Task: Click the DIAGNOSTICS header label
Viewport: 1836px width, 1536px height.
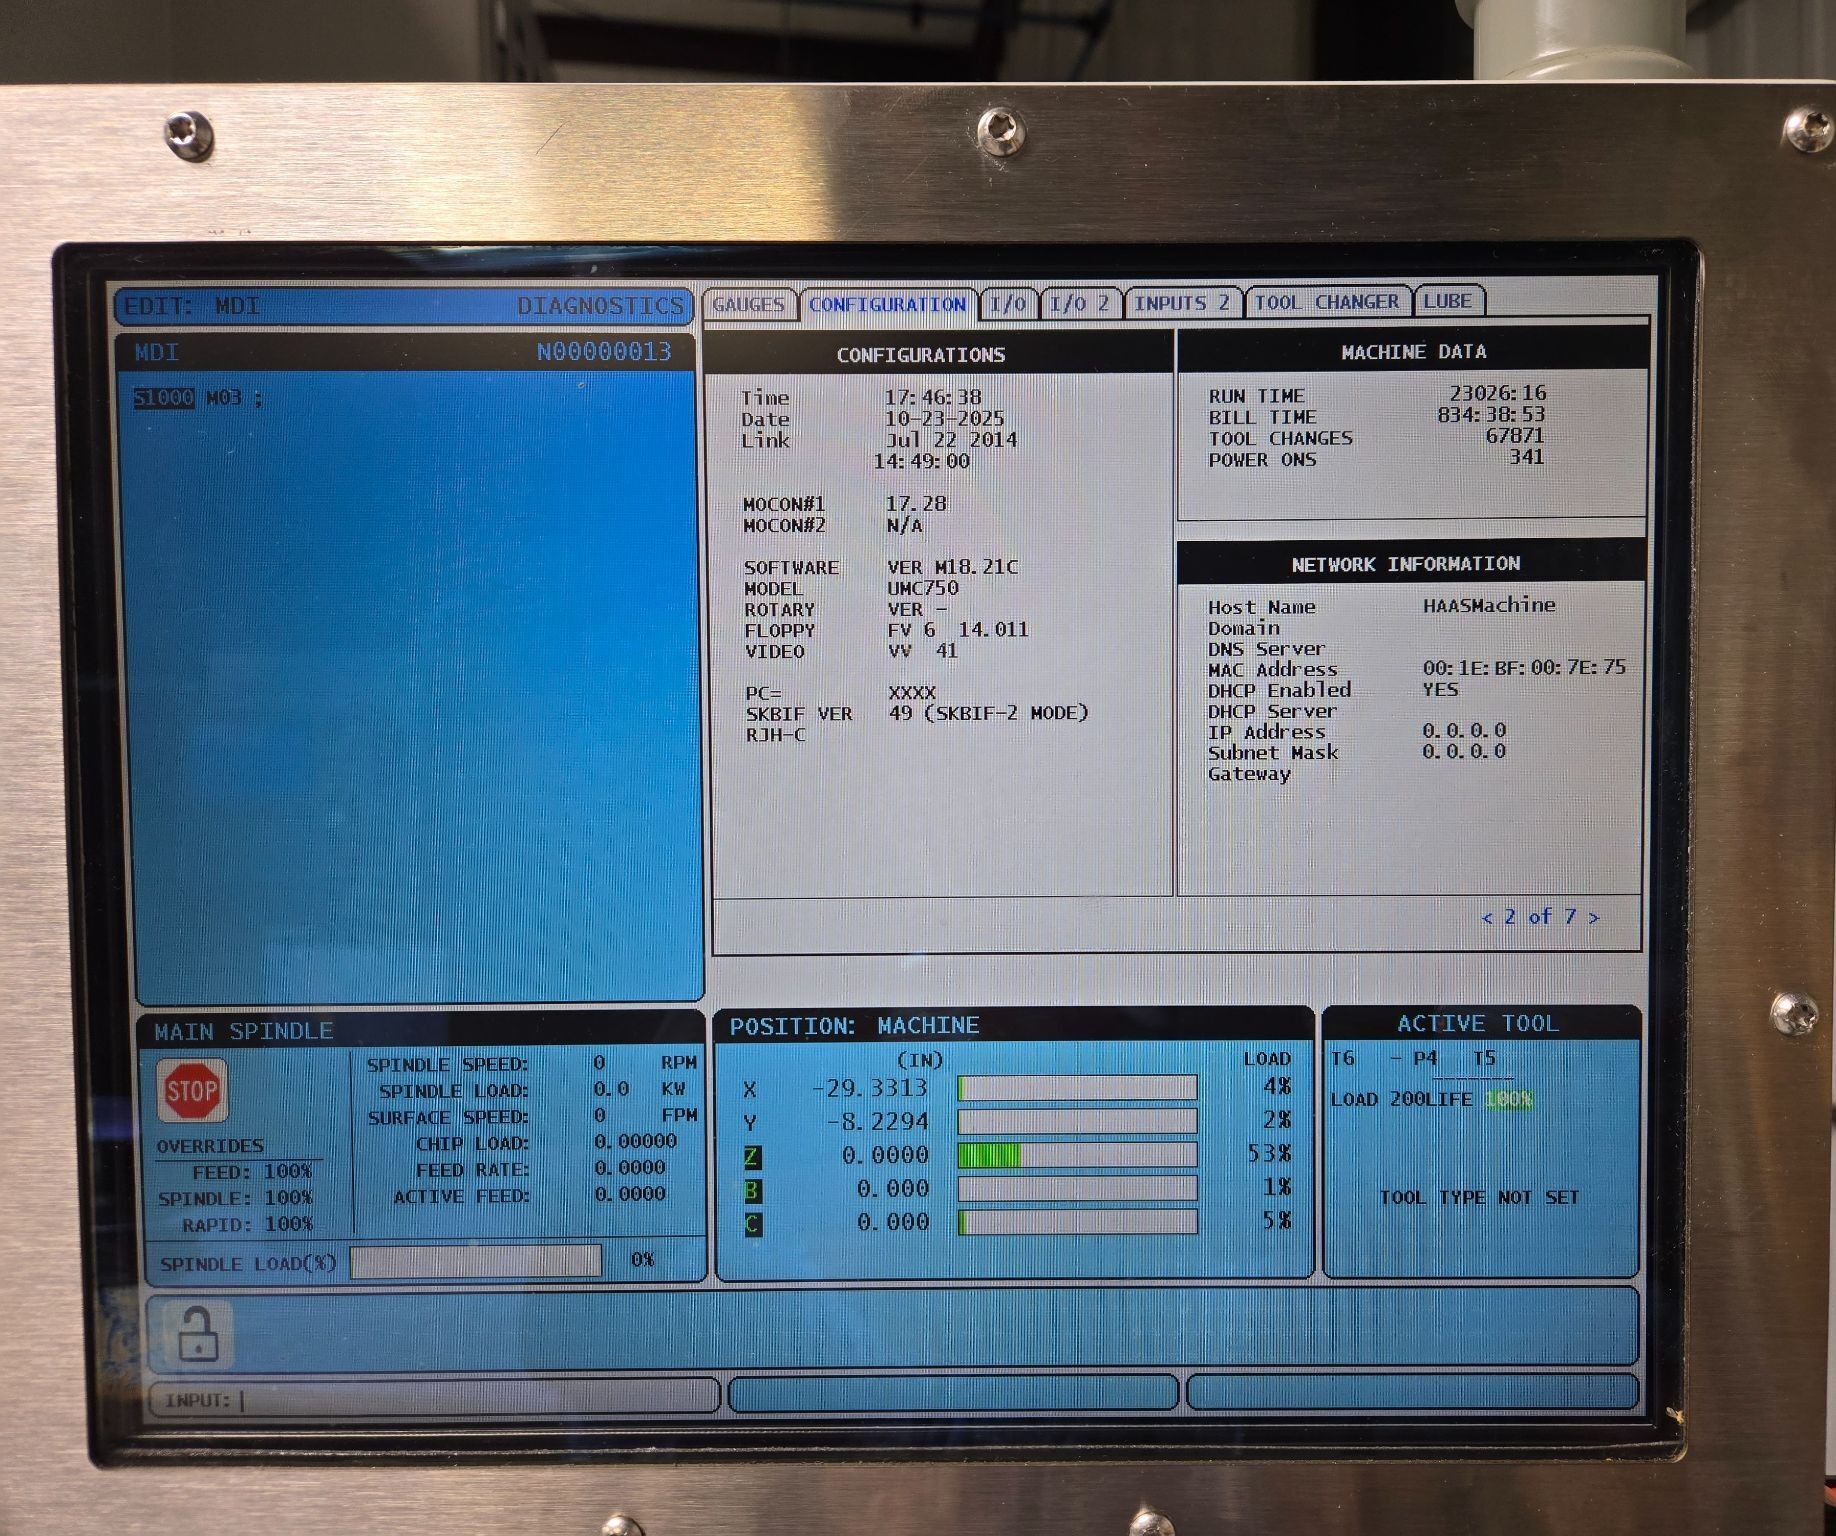Action: (x=600, y=306)
